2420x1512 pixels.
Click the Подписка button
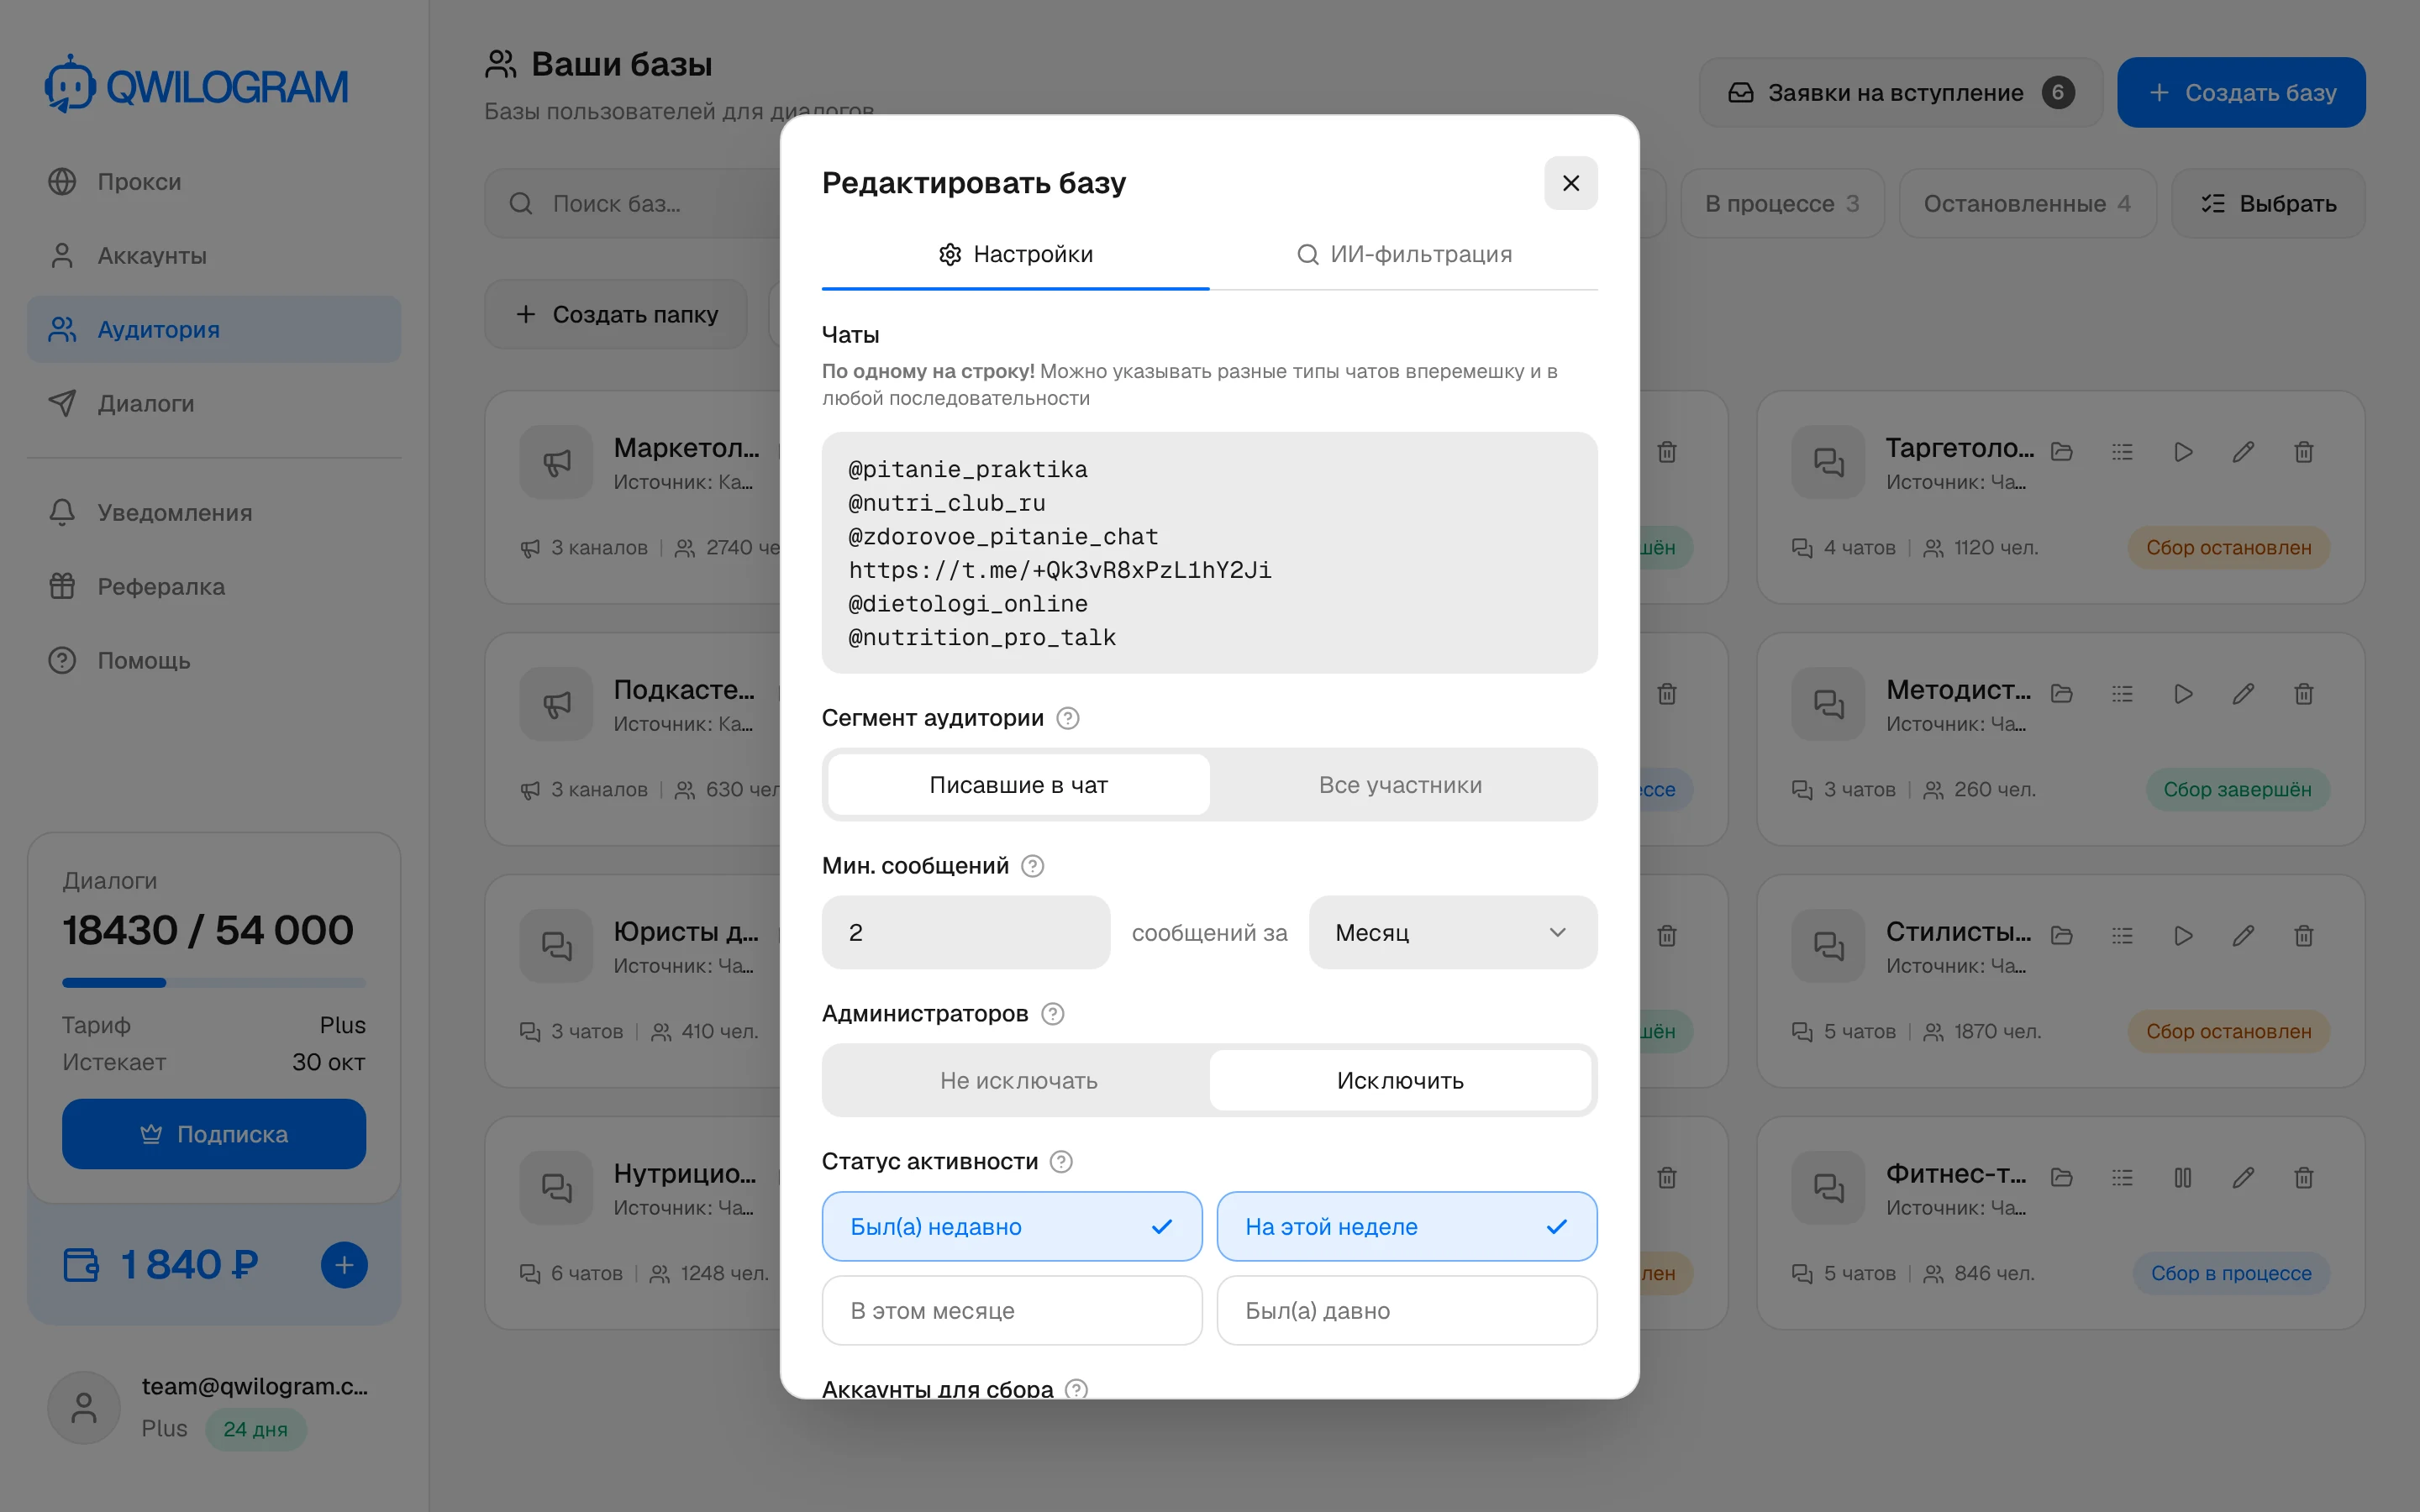coord(214,1134)
